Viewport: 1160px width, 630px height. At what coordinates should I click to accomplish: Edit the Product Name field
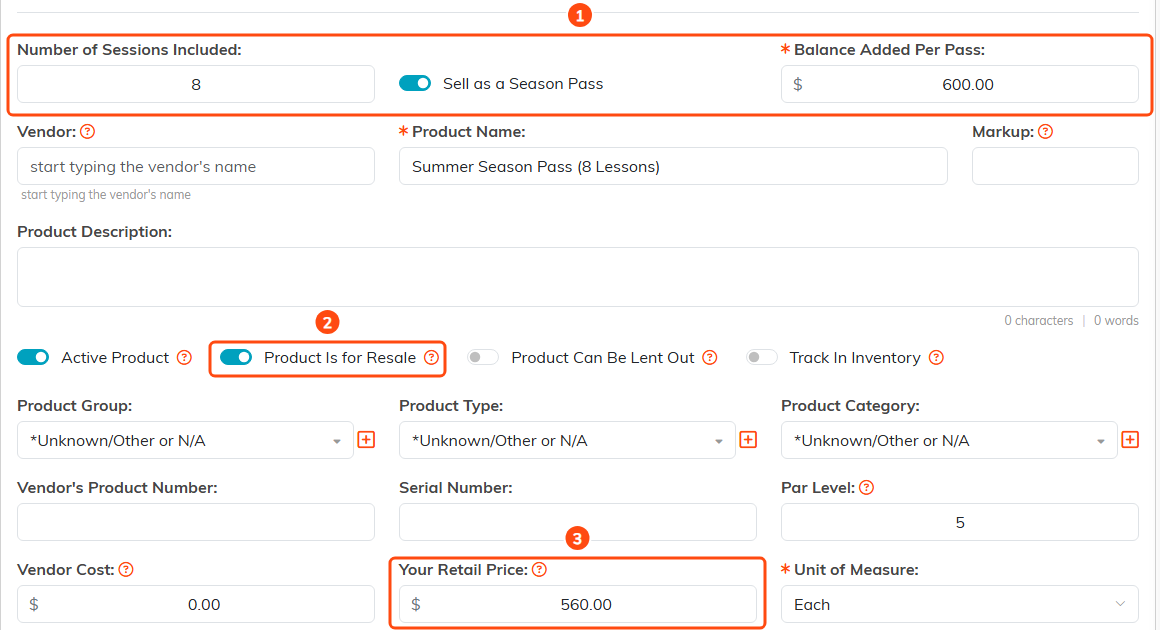point(673,166)
